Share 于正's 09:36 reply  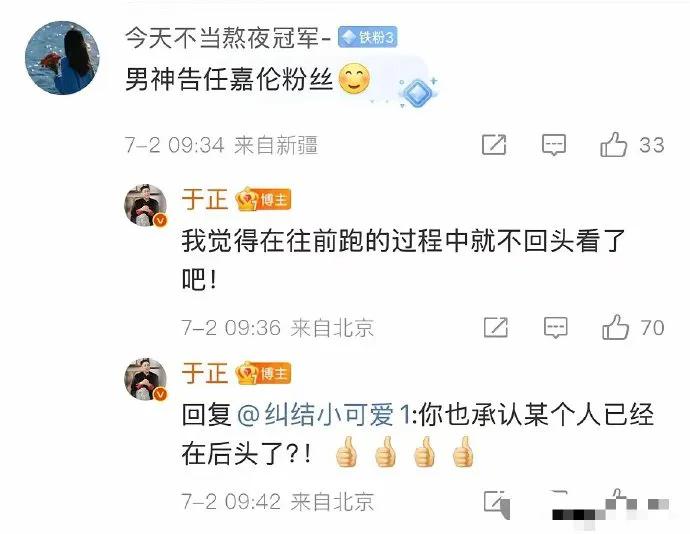(495, 328)
